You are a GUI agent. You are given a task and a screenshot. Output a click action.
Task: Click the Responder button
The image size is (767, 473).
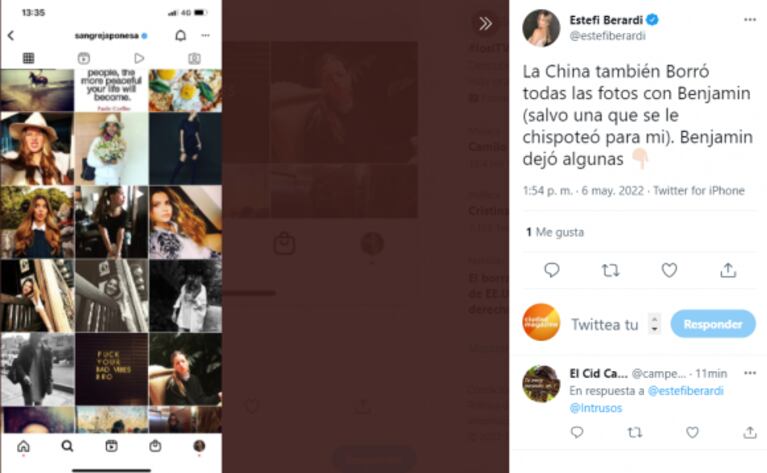(x=713, y=324)
